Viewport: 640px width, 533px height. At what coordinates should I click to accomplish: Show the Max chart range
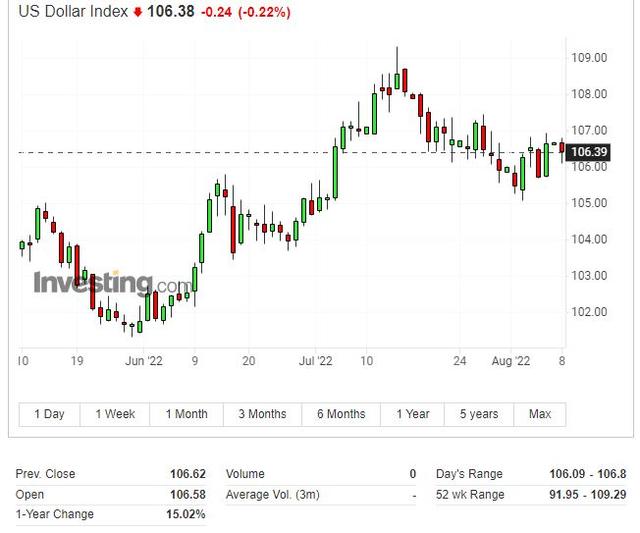[x=540, y=414]
